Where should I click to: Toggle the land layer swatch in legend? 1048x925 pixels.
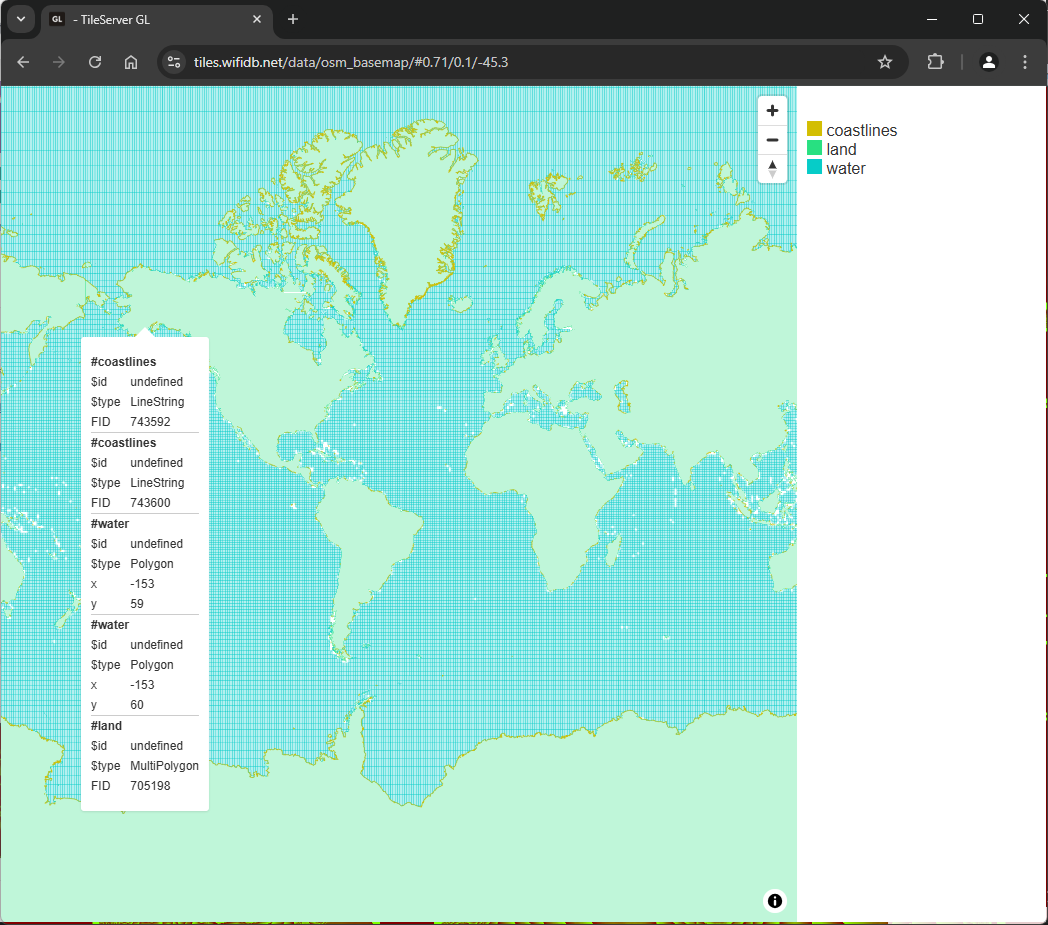(813, 148)
